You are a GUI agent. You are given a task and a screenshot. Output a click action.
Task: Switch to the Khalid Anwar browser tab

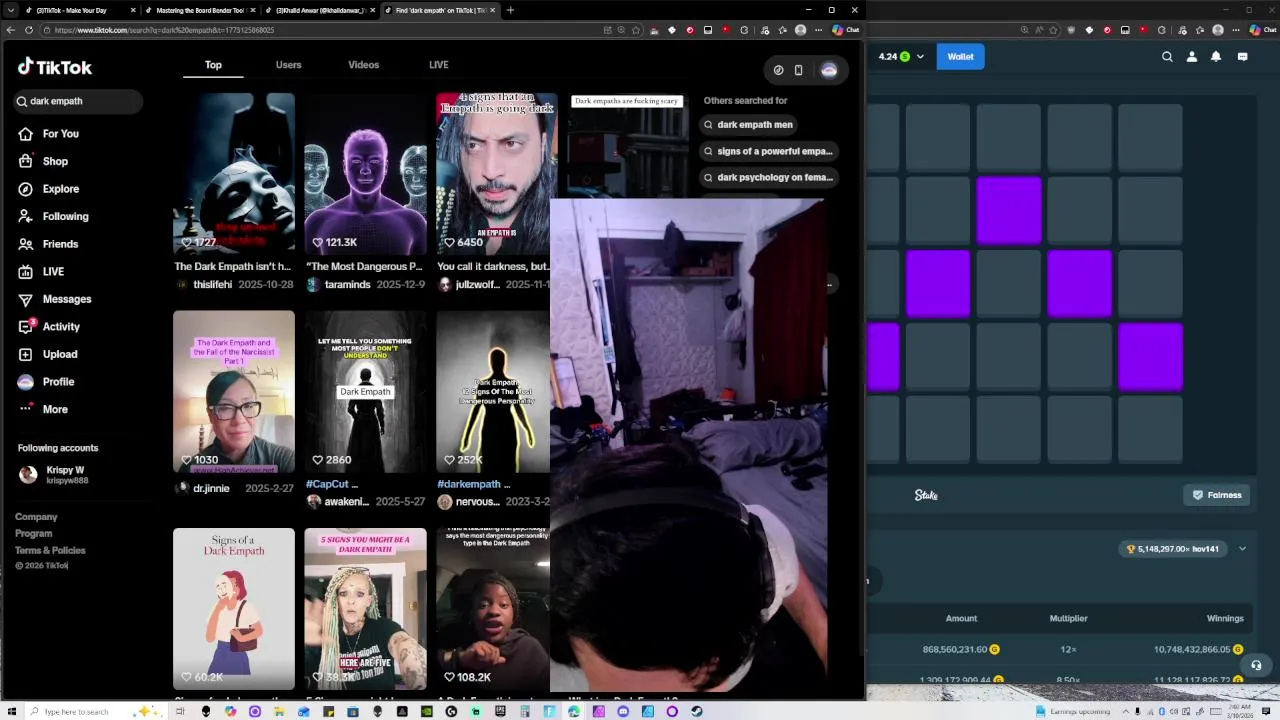click(319, 10)
